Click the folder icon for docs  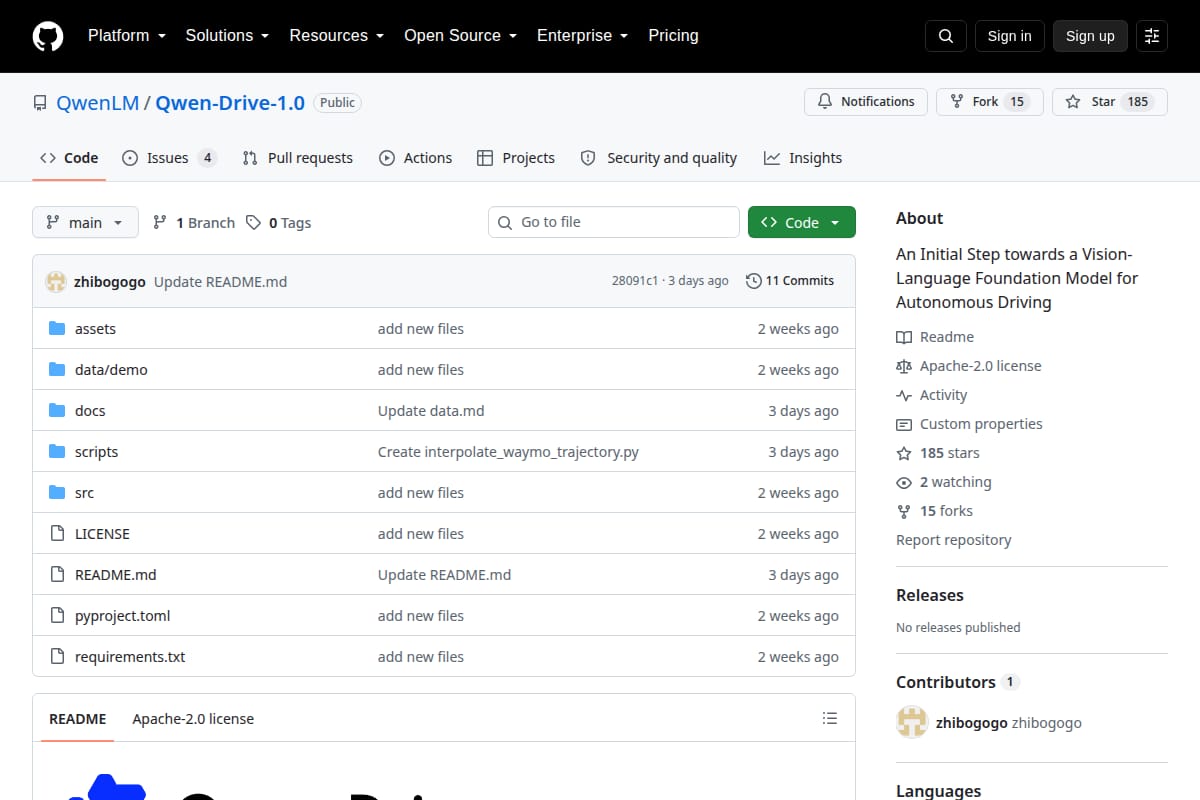(x=57, y=411)
